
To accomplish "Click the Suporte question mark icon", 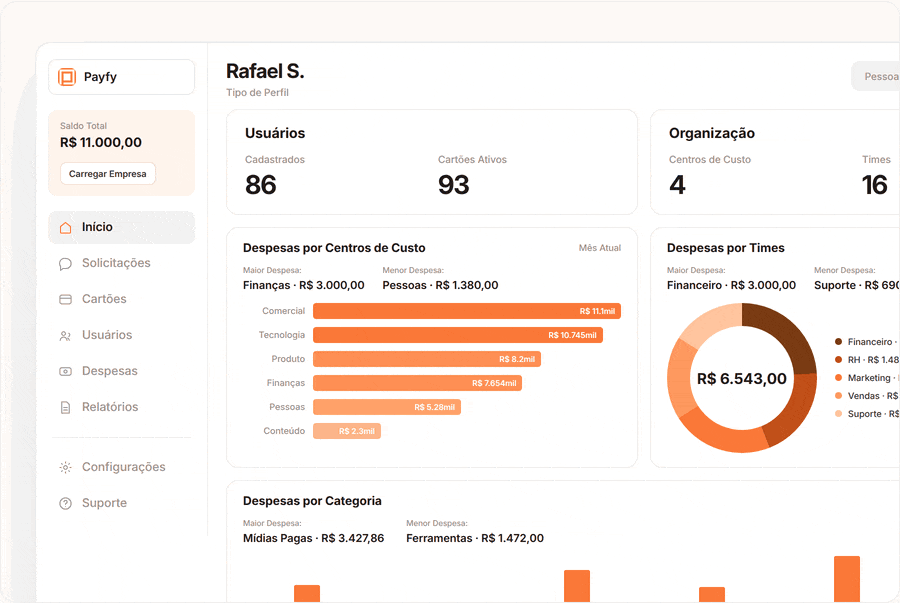I will tap(65, 503).
